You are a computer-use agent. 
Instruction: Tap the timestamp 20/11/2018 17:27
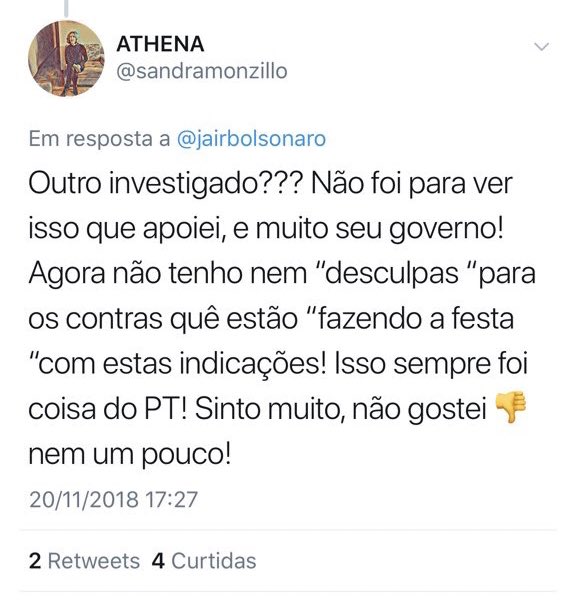coord(113,500)
